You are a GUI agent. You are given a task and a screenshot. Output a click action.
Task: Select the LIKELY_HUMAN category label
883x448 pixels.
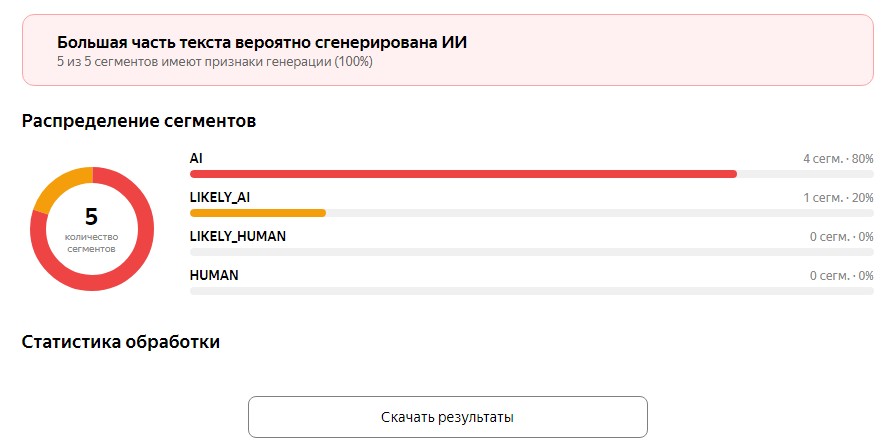tap(238, 236)
